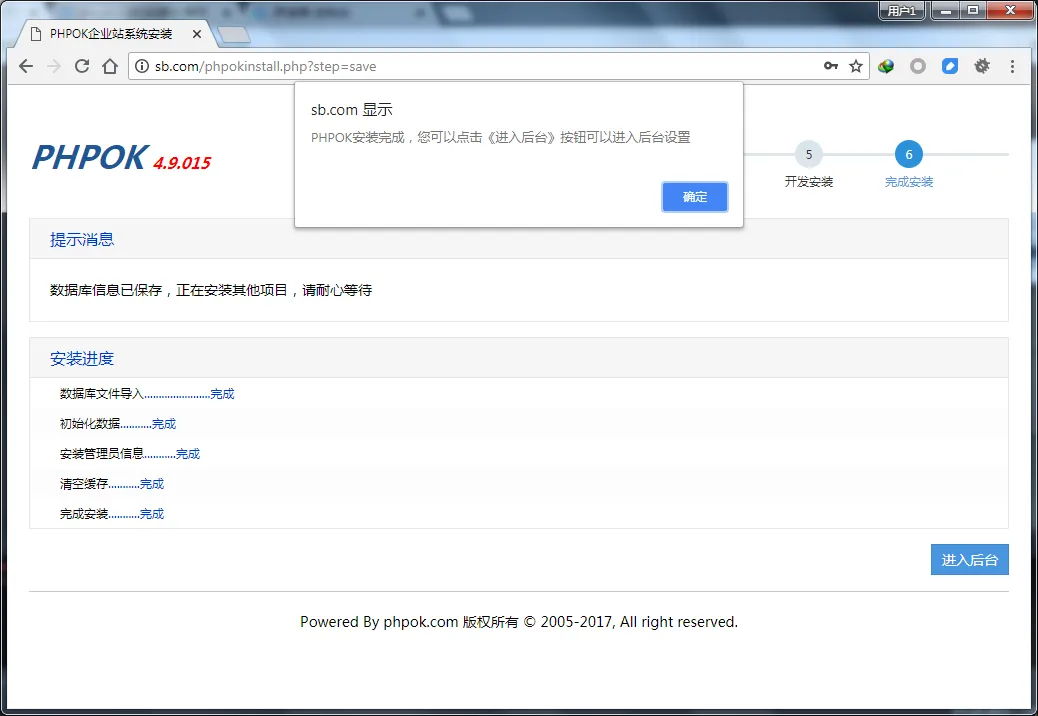Click the 进入后台 button
Image resolution: width=1038 pixels, height=716 pixels.
click(969, 560)
